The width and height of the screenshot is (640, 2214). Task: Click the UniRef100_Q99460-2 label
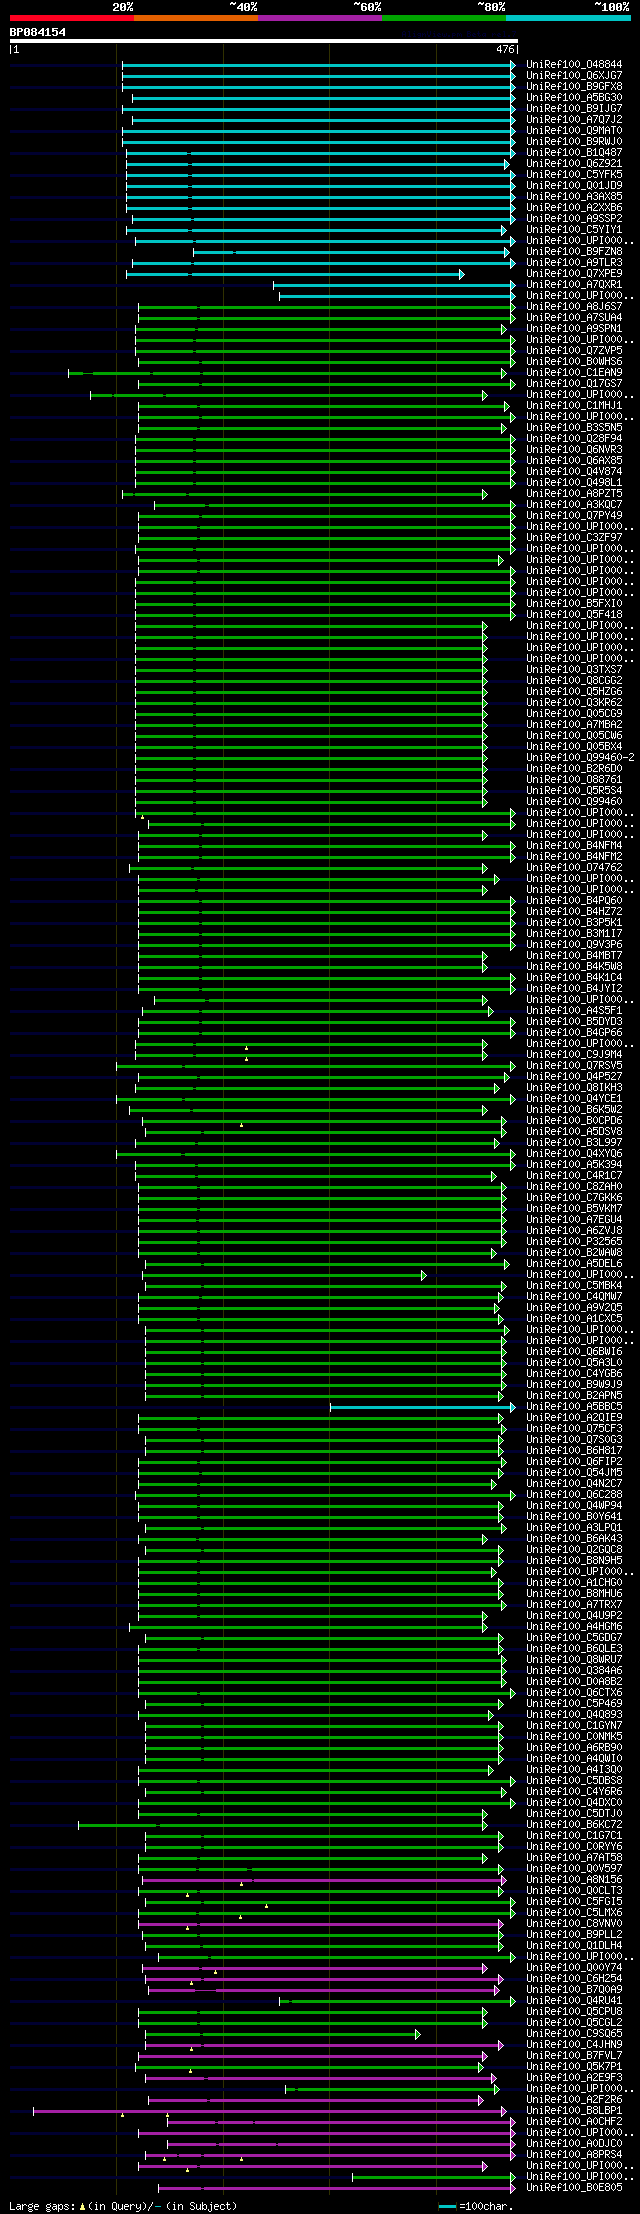(x=580, y=758)
